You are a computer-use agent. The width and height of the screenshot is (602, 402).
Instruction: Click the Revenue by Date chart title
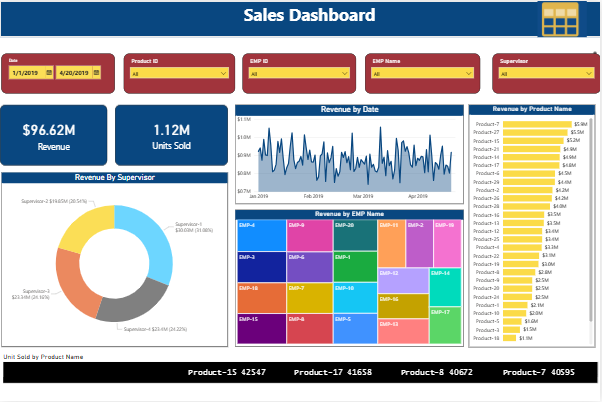pos(349,109)
